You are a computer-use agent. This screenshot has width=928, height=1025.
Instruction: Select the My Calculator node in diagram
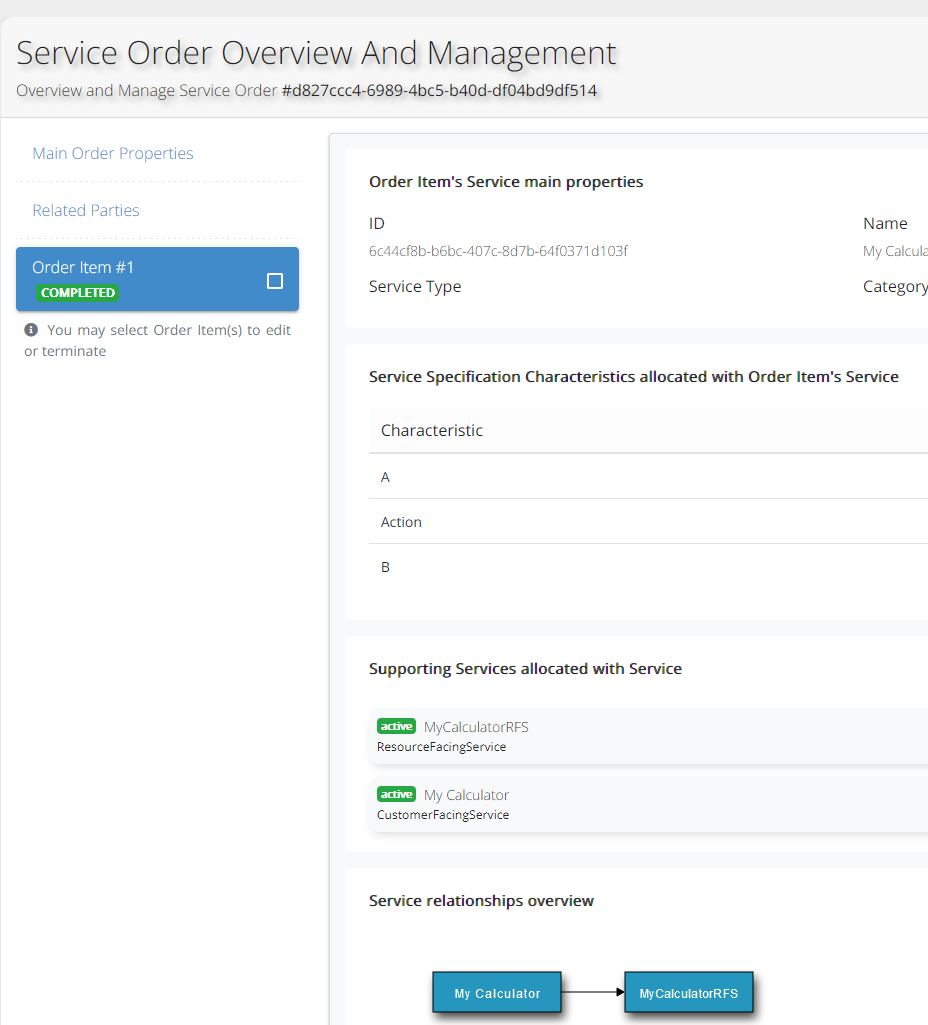click(x=497, y=993)
